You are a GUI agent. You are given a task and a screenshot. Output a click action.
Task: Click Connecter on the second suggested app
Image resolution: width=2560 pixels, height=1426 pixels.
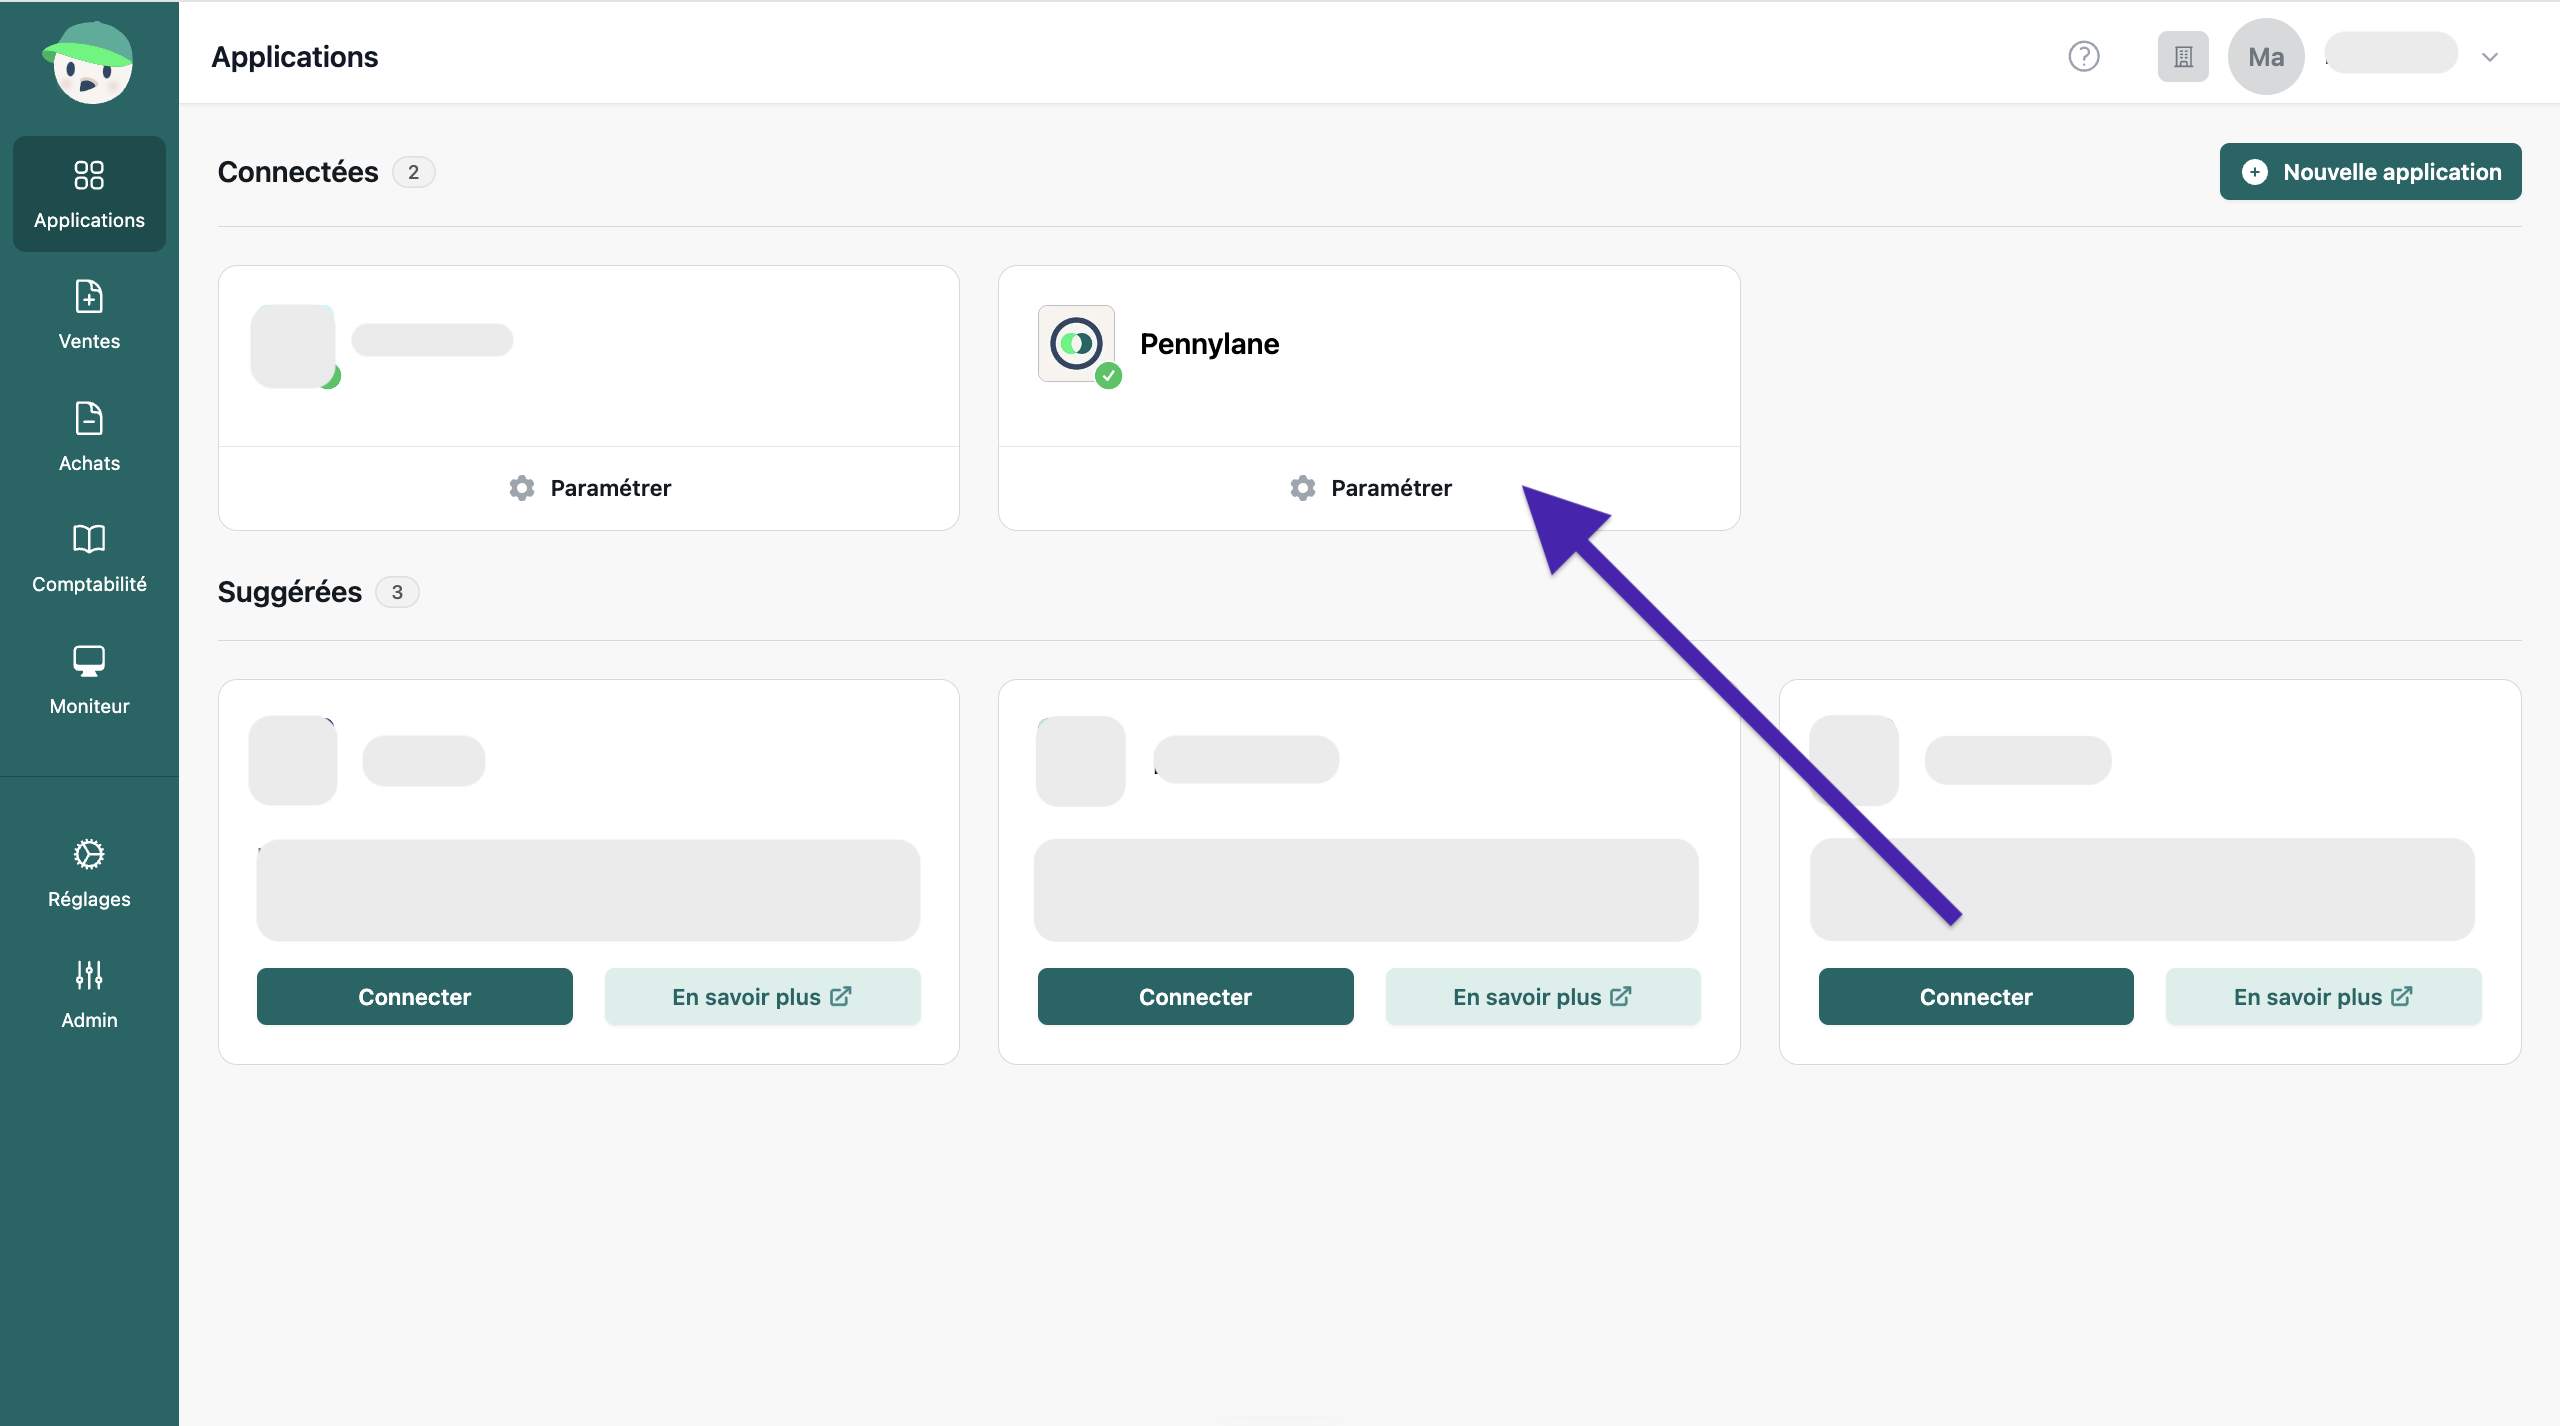[x=1196, y=996]
